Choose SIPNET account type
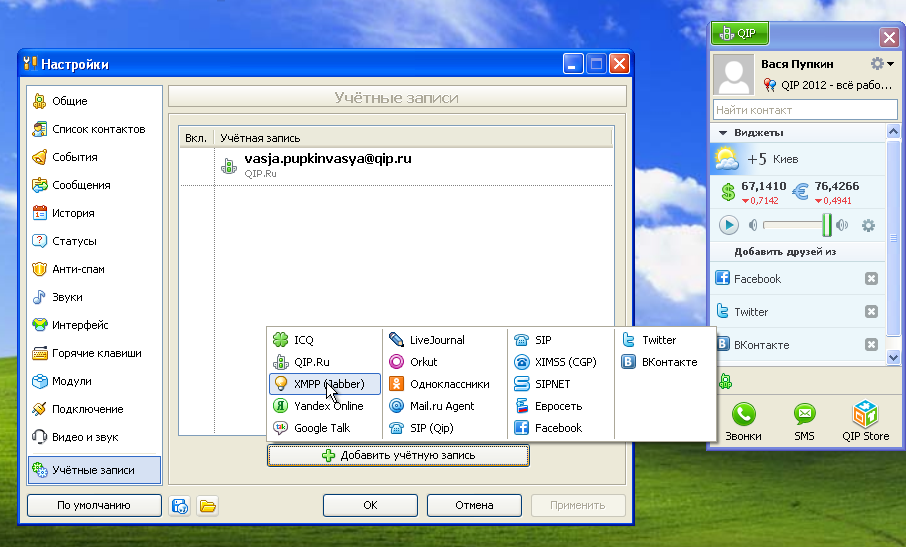 coord(561,384)
